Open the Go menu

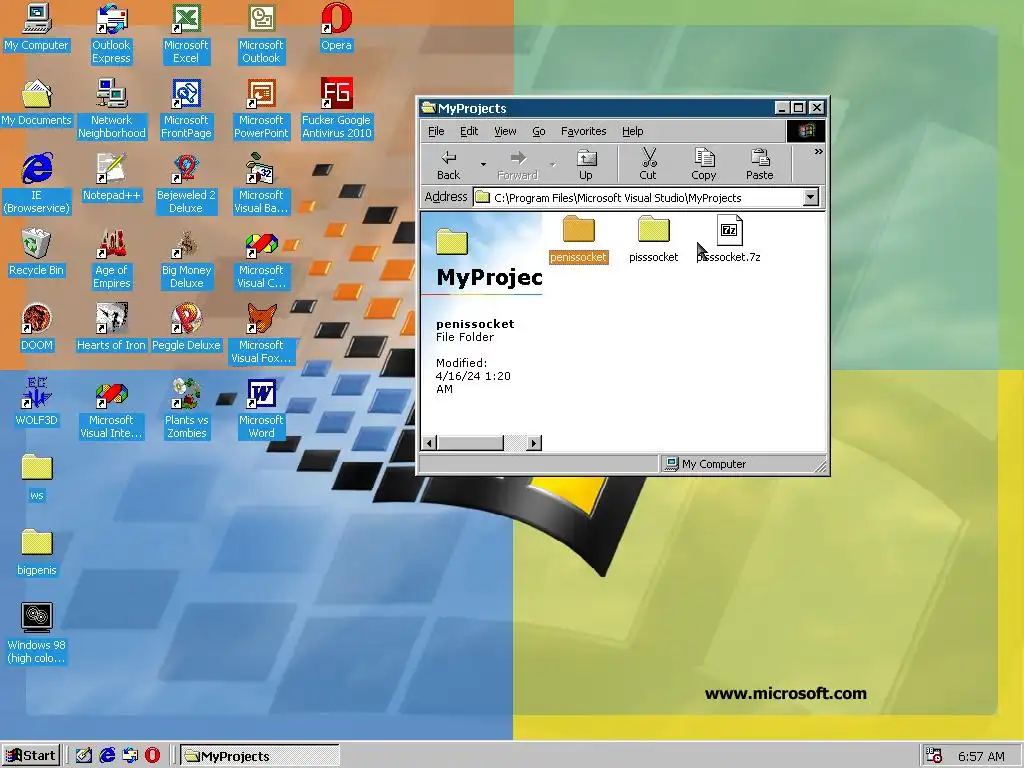click(539, 131)
